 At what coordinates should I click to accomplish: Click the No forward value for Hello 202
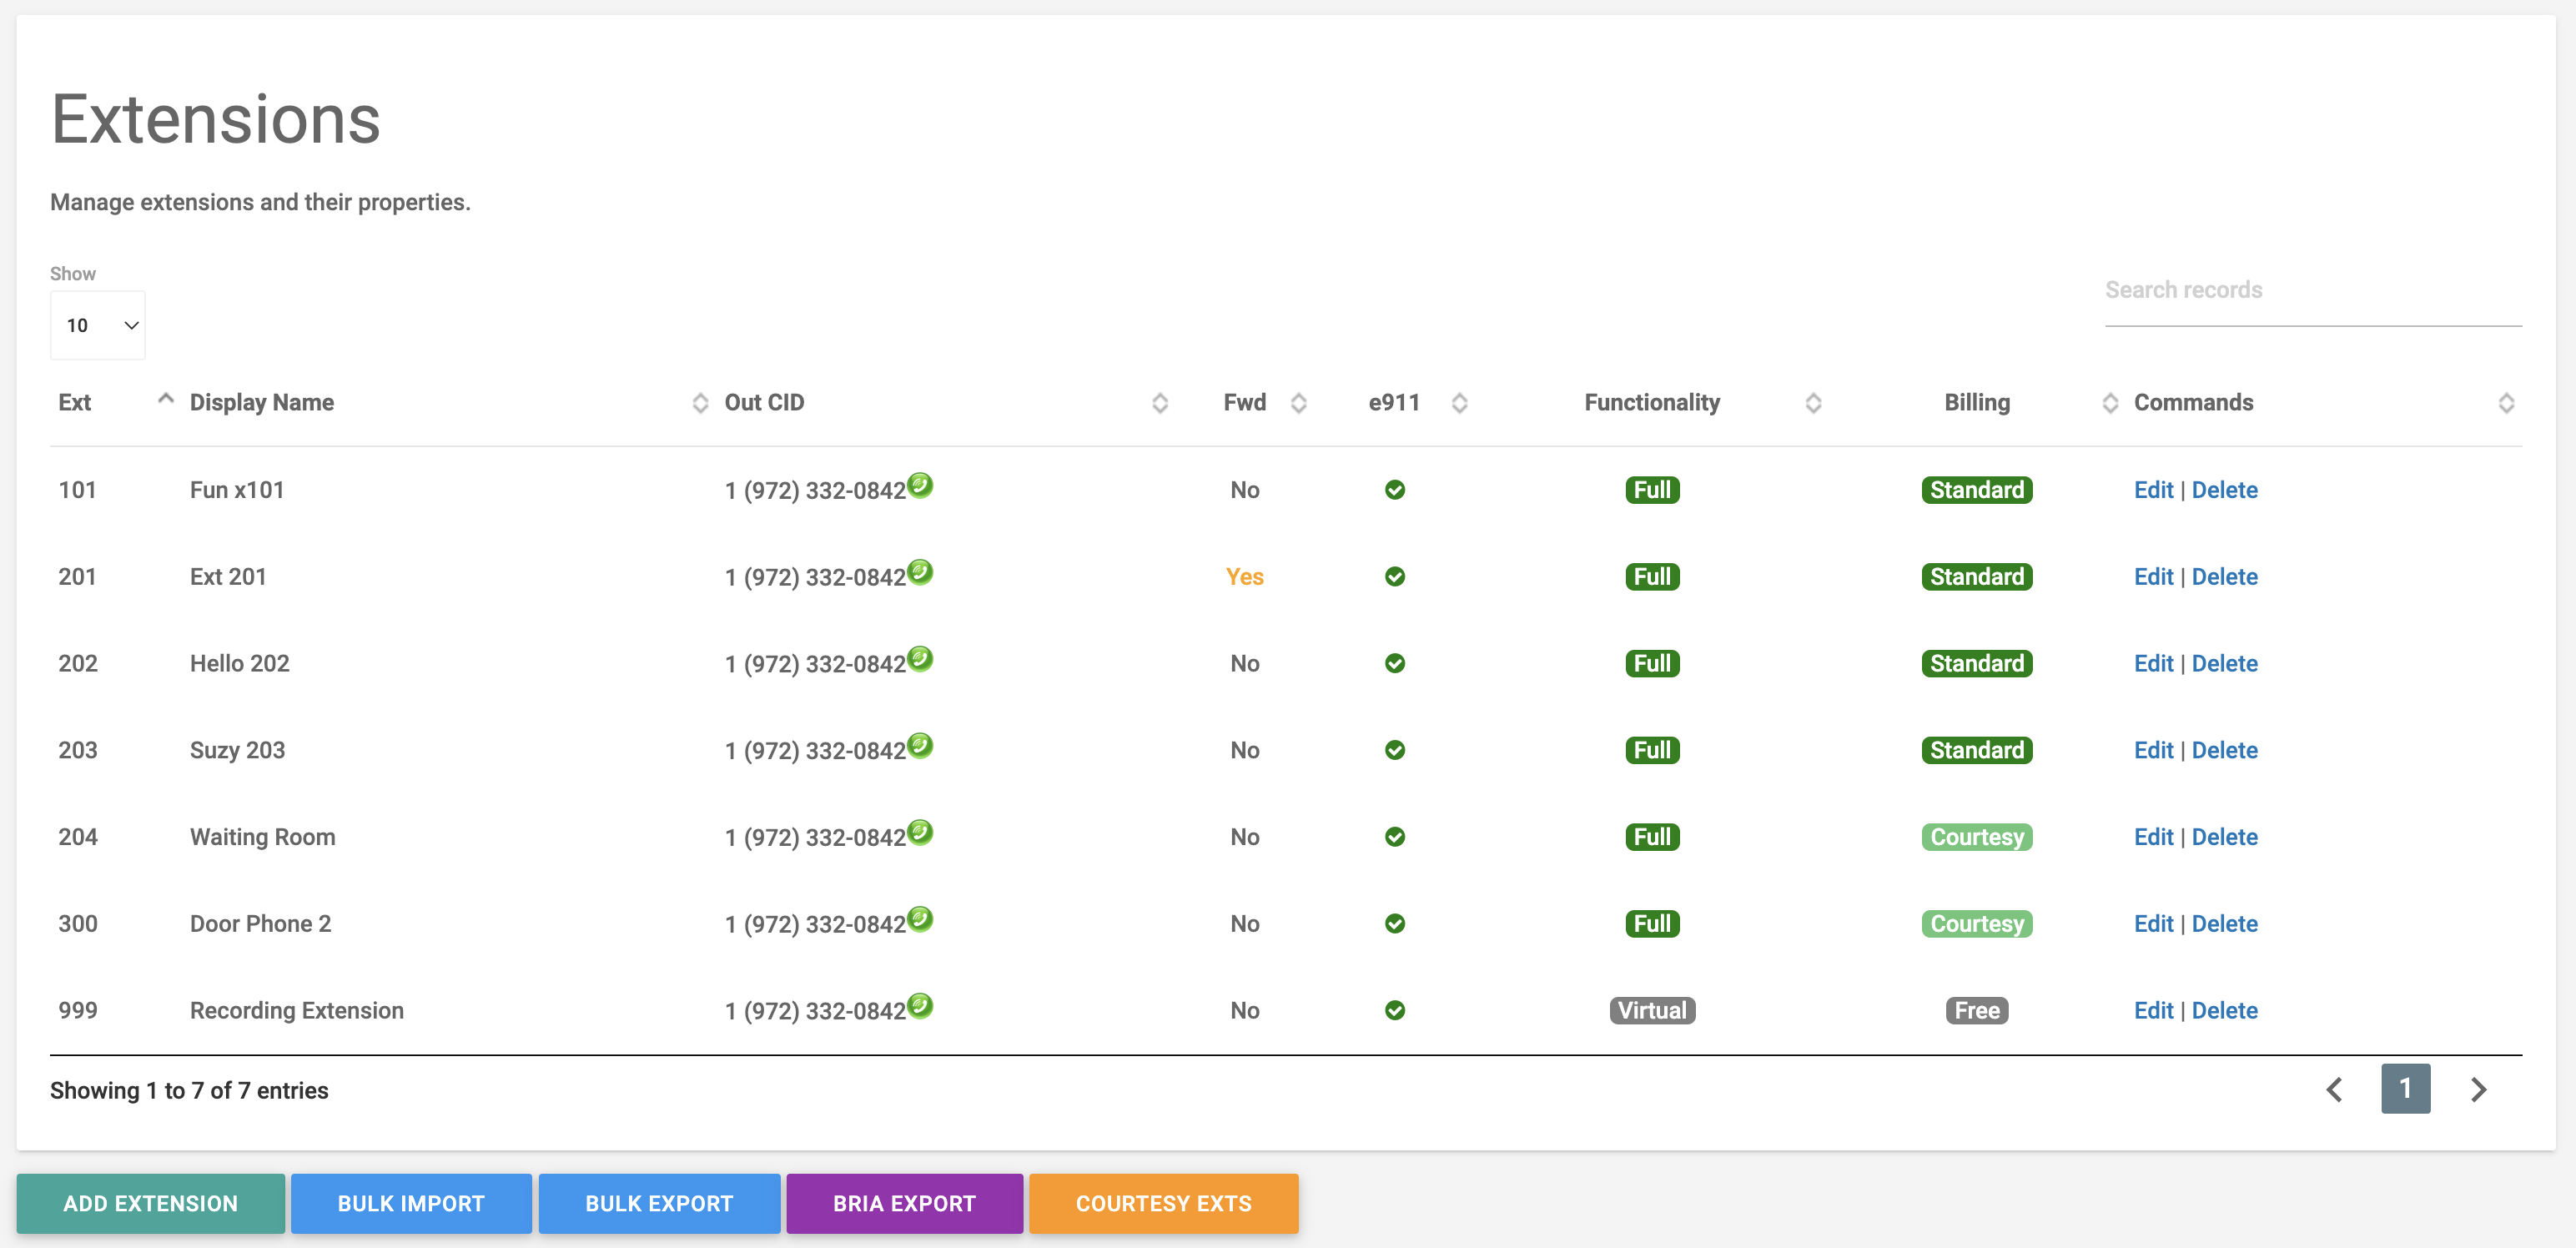click(1244, 664)
